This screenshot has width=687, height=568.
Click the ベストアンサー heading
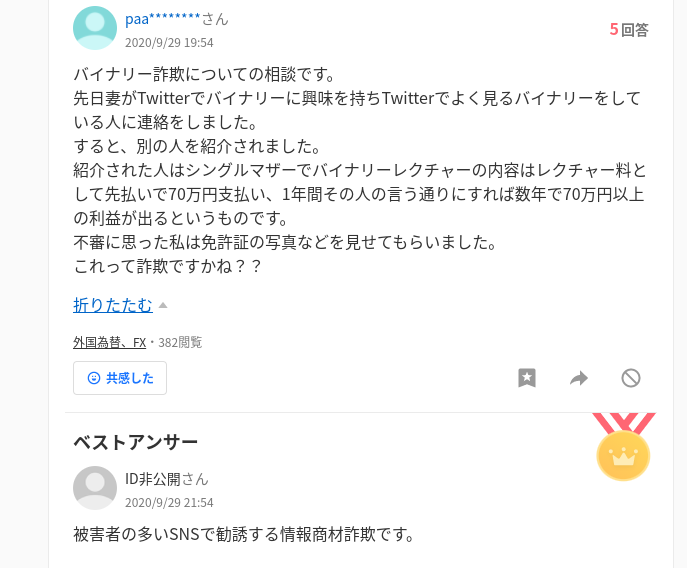135,442
